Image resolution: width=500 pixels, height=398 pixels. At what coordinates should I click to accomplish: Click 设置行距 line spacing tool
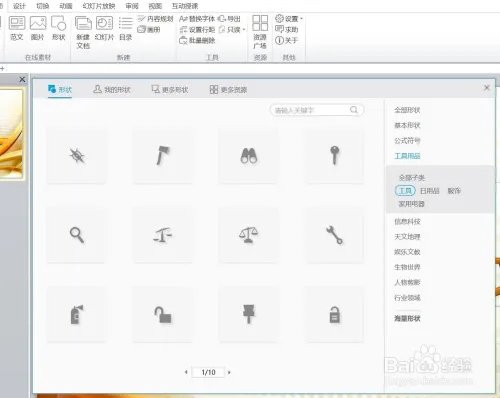click(197, 30)
